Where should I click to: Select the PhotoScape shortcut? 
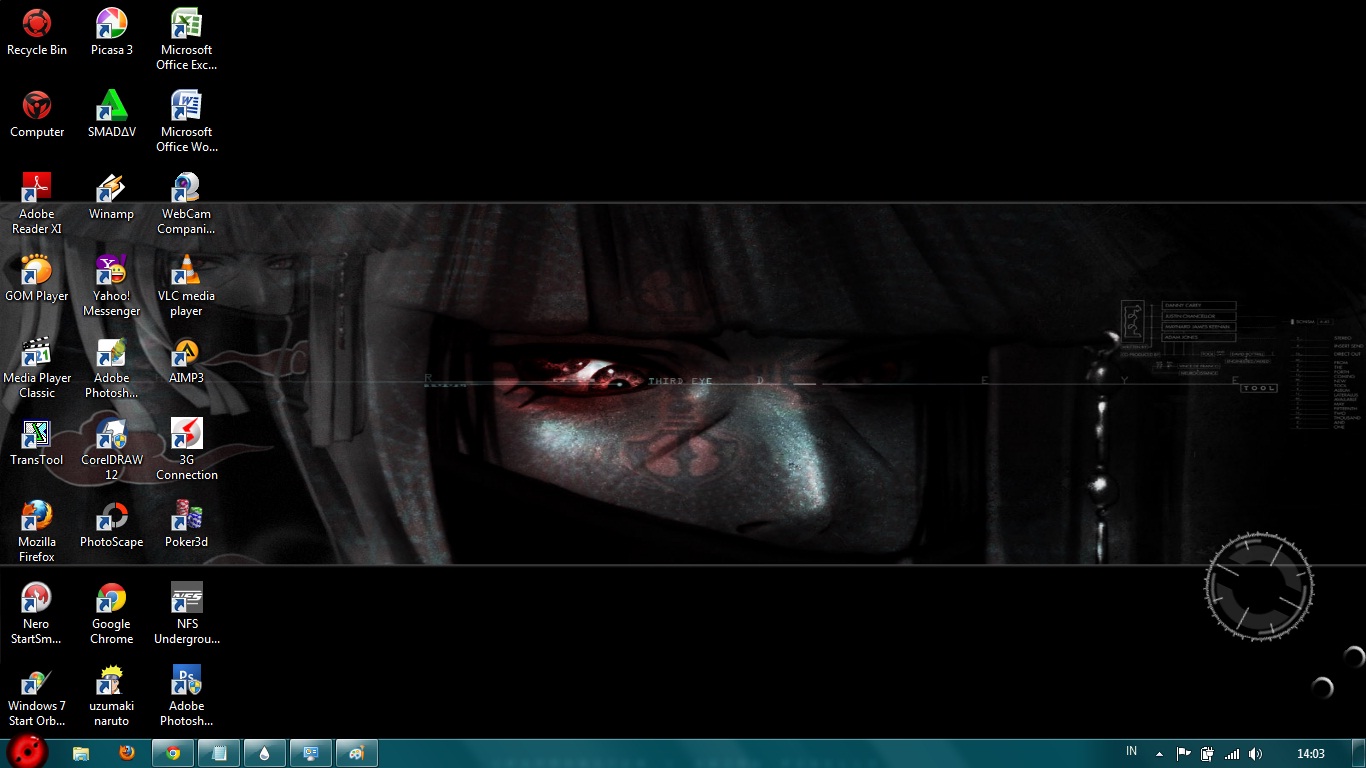111,525
